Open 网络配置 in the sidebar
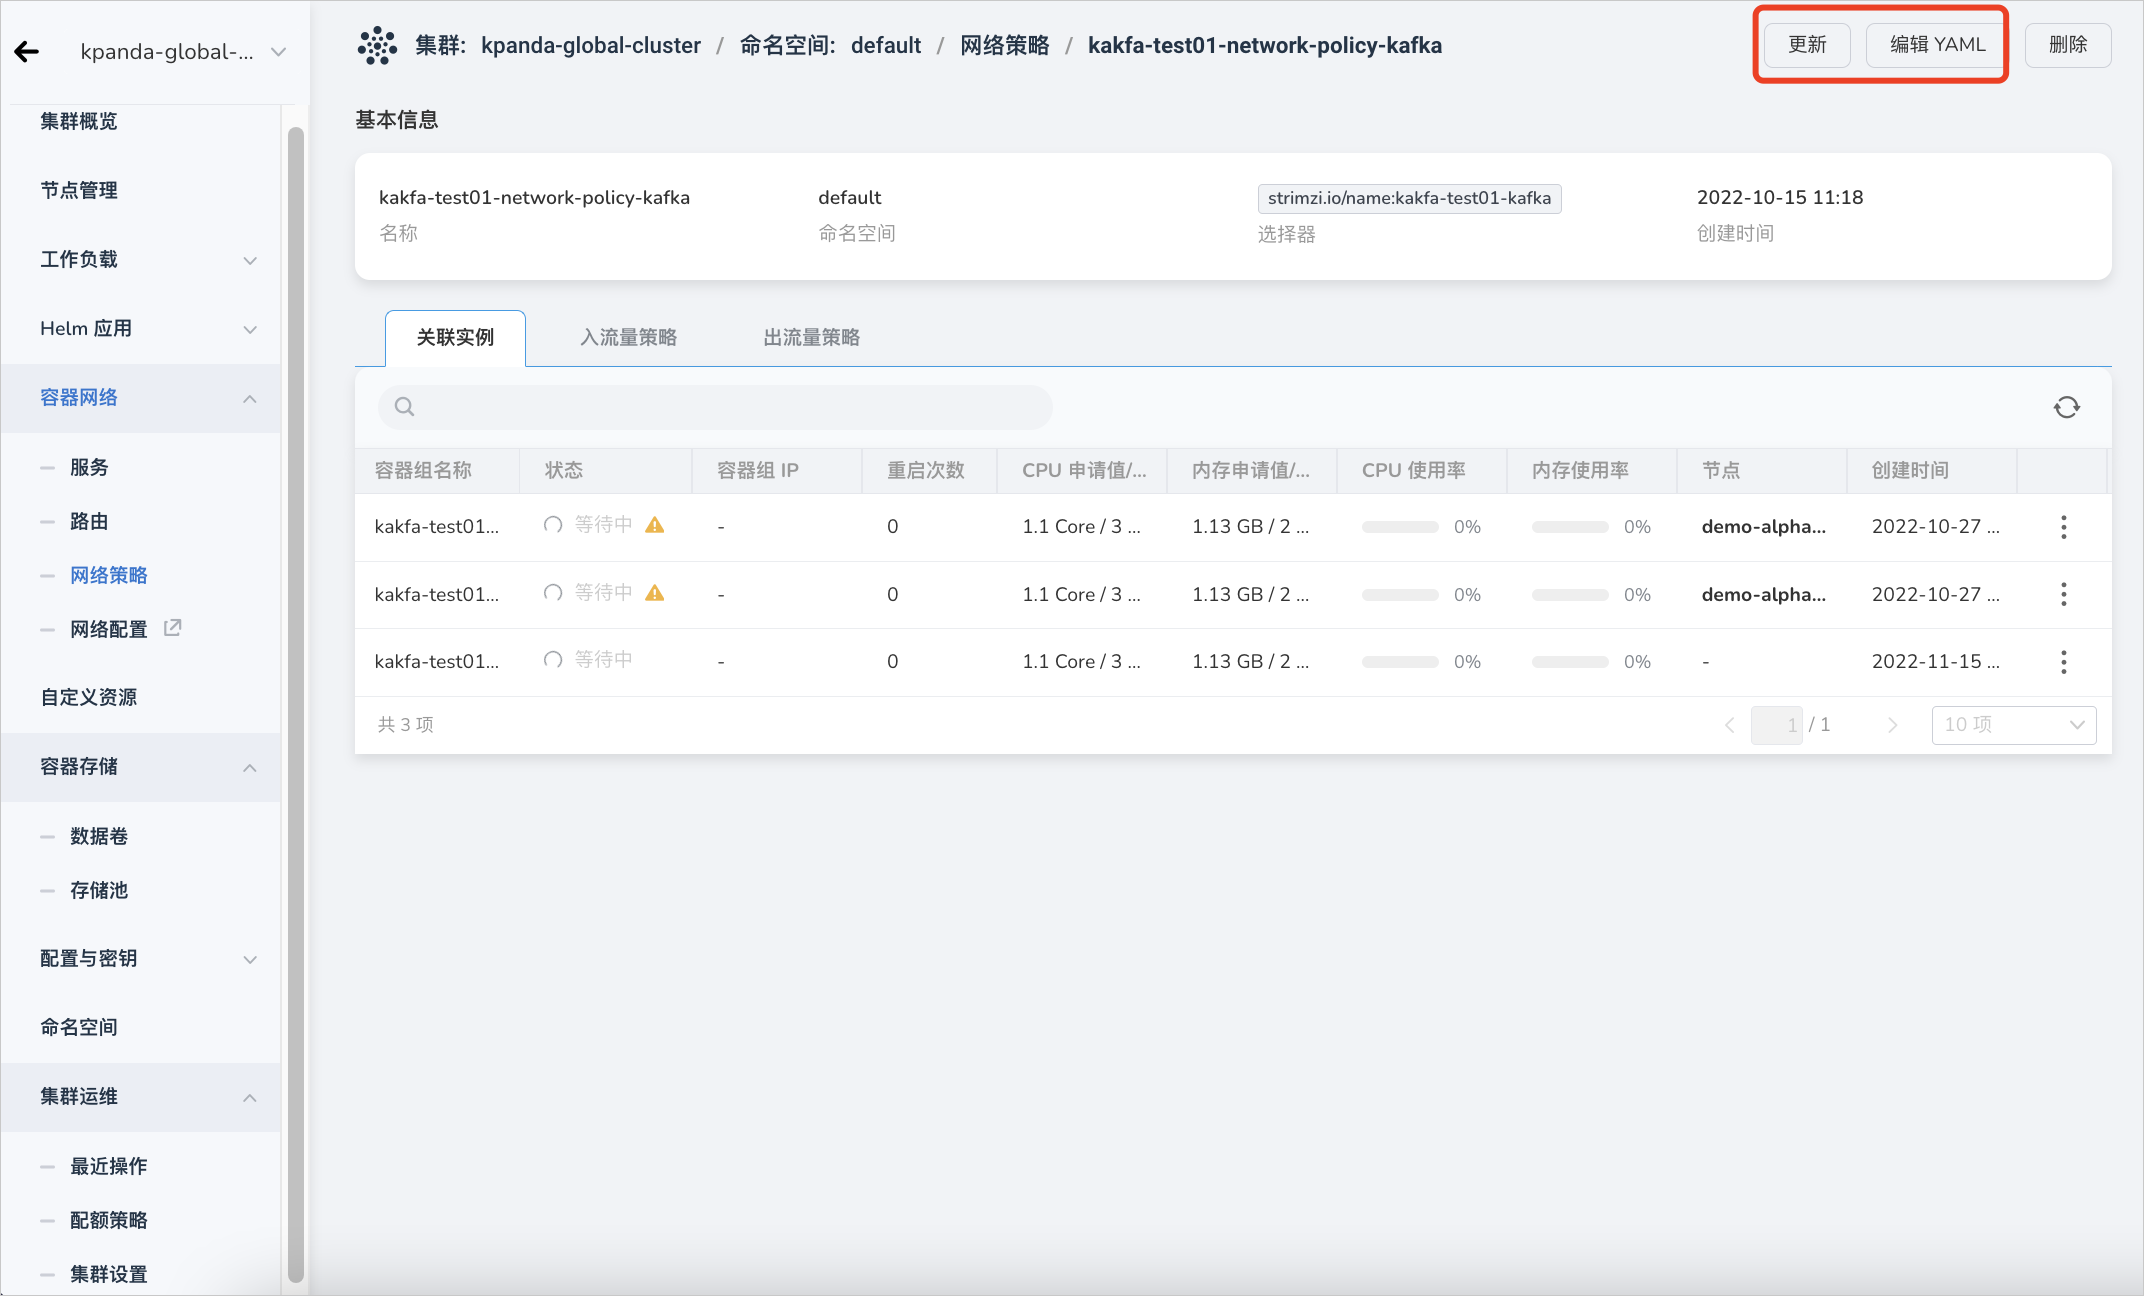This screenshot has width=2144, height=1296. 109,630
